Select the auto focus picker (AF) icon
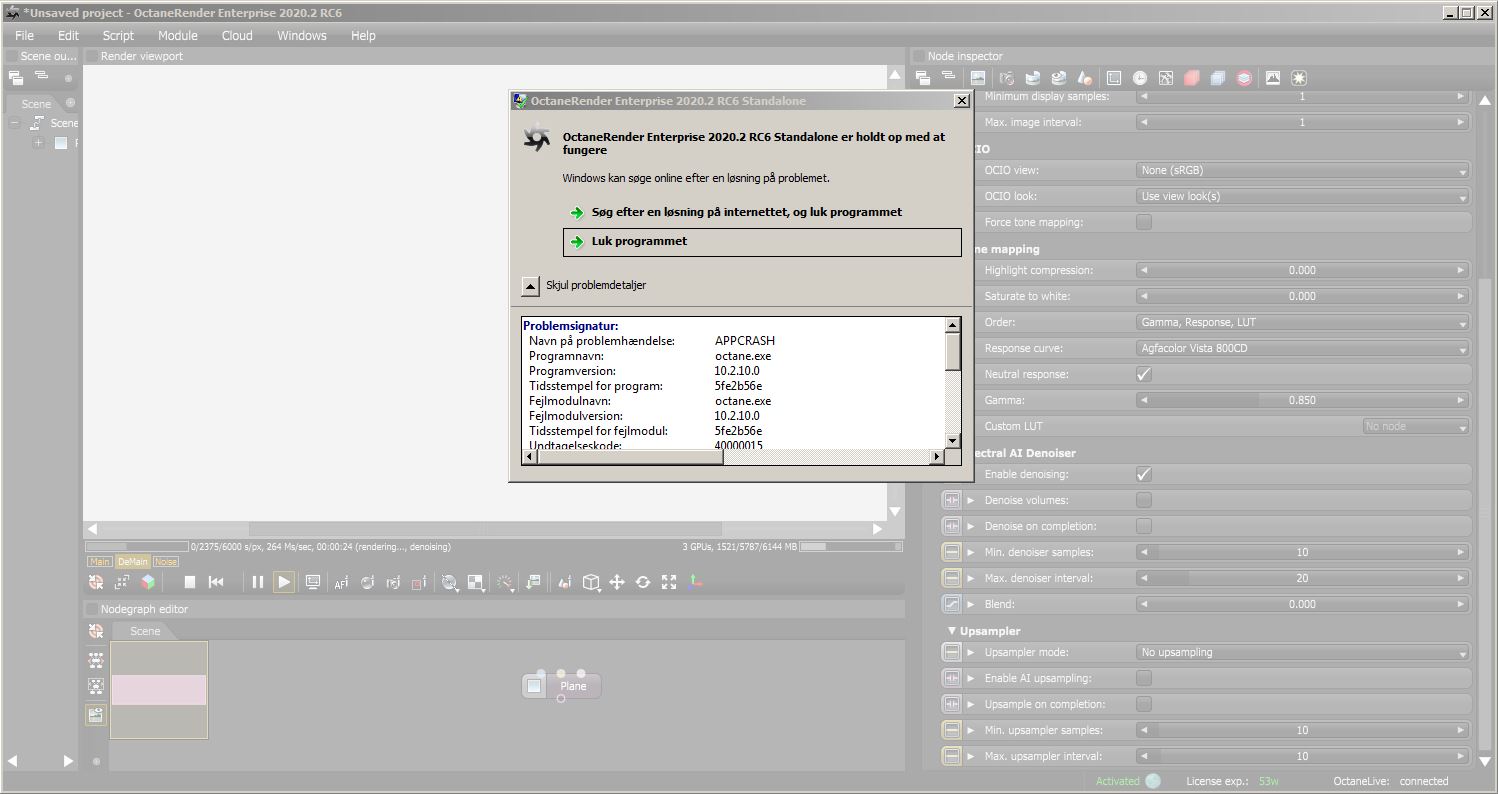 point(341,582)
